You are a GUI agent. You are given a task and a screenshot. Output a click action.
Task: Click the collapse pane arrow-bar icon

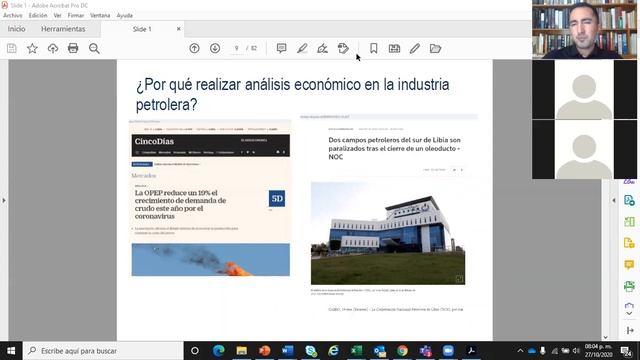[x=630, y=331]
